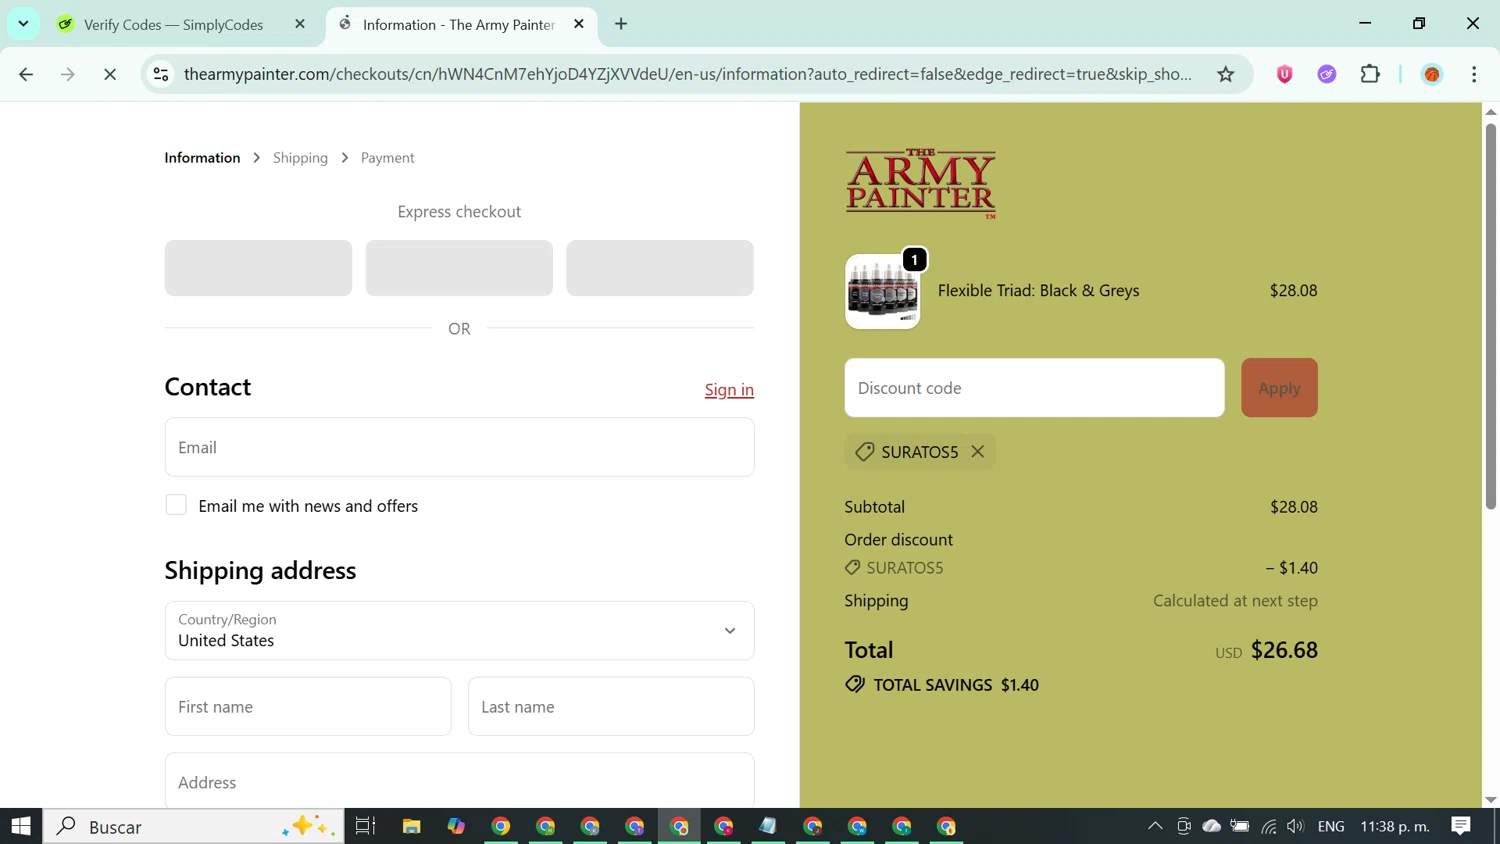Viewport: 1500px width, 844px height.
Task: Click the Address input field
Action: tap(459, 781)
